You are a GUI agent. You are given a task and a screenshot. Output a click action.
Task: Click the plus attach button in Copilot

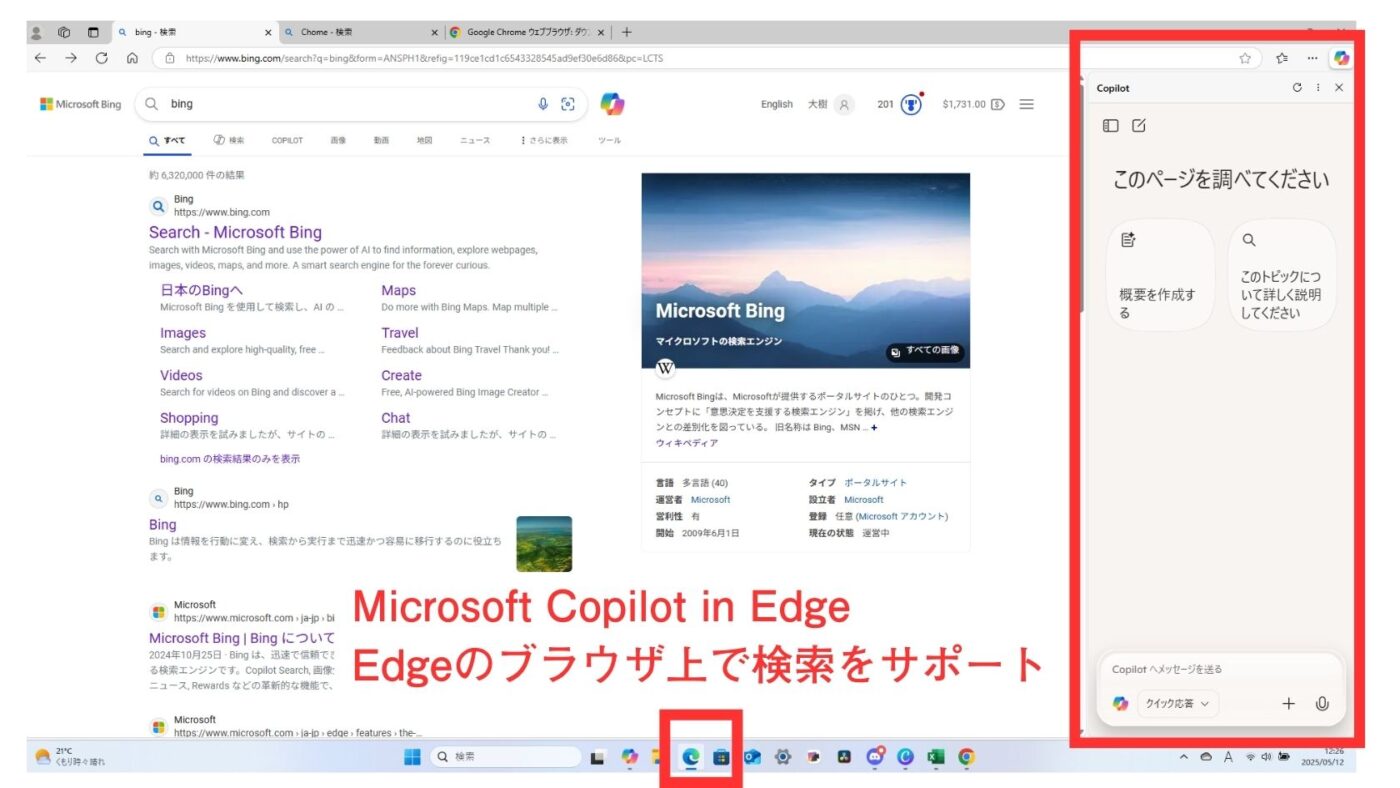tap(1288, 703)
